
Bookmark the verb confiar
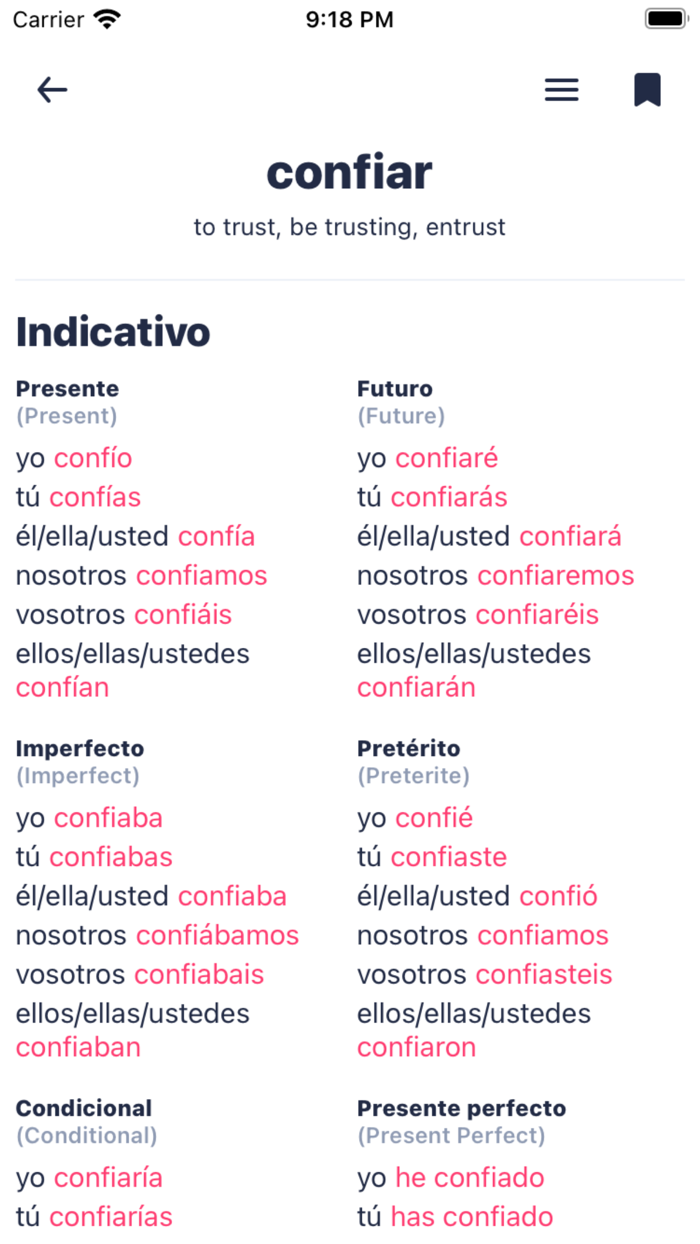[x=648, y=89]
